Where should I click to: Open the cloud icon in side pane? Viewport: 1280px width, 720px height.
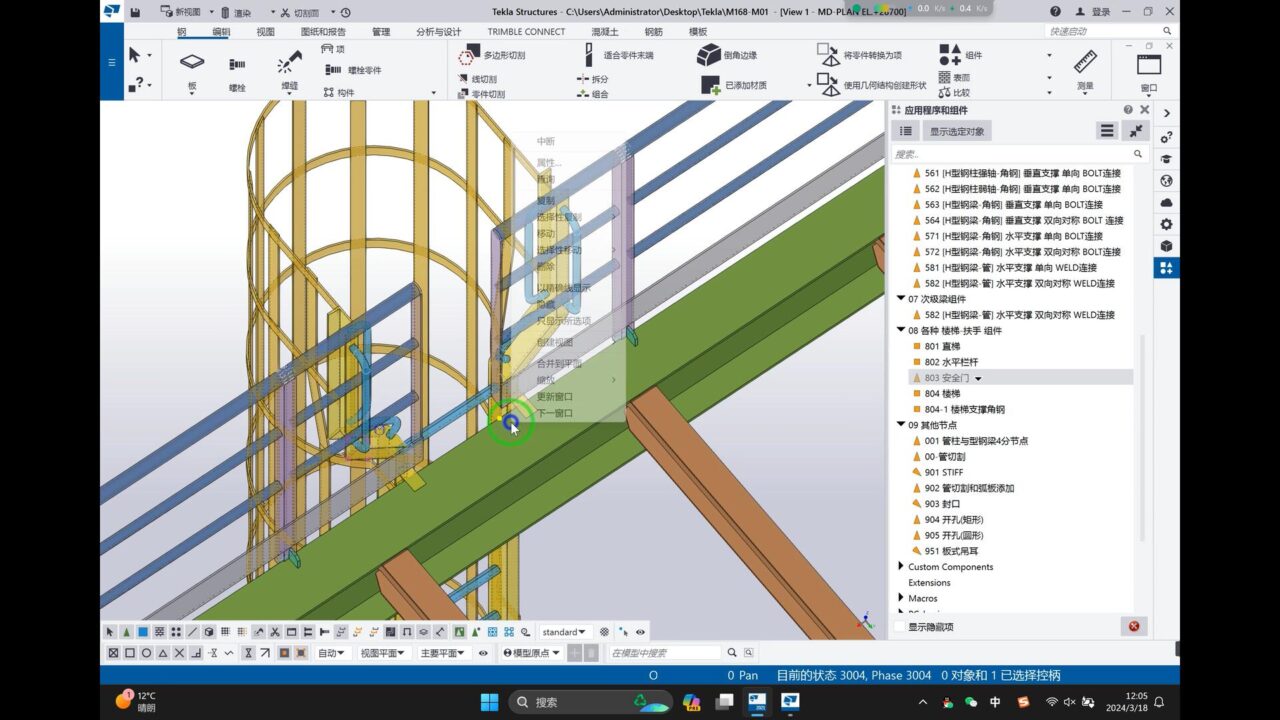coord(1166,203)
